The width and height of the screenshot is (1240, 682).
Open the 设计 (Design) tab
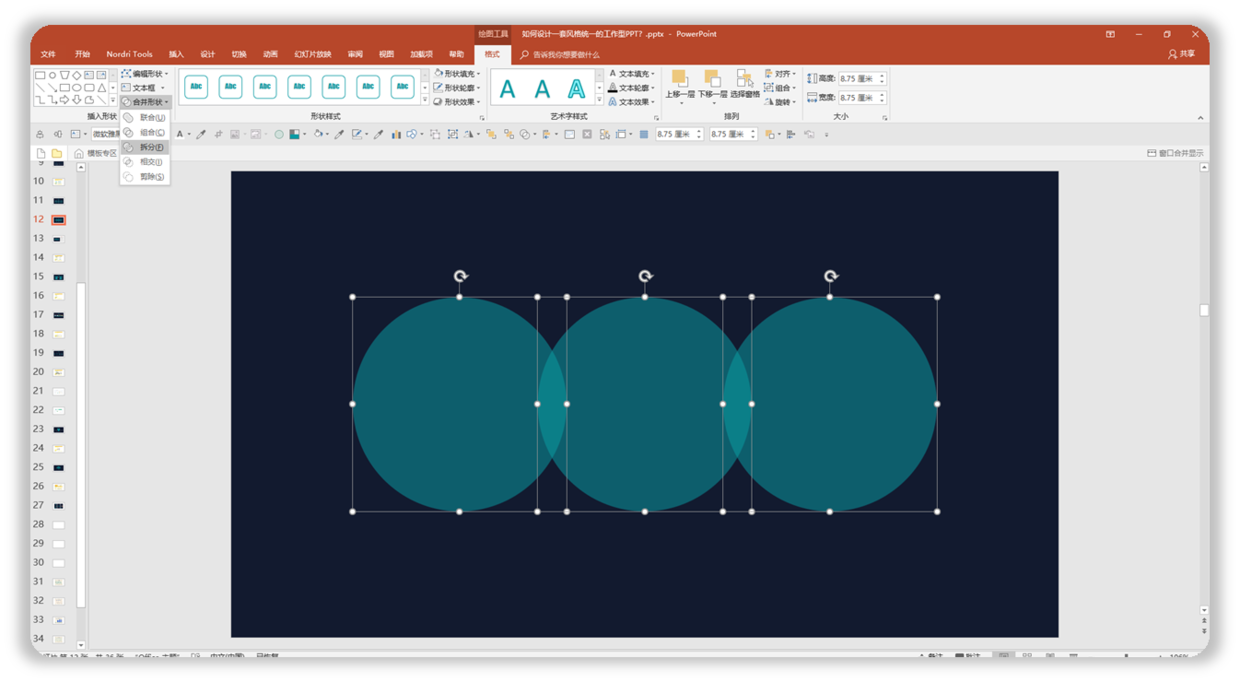coord(207,54)
